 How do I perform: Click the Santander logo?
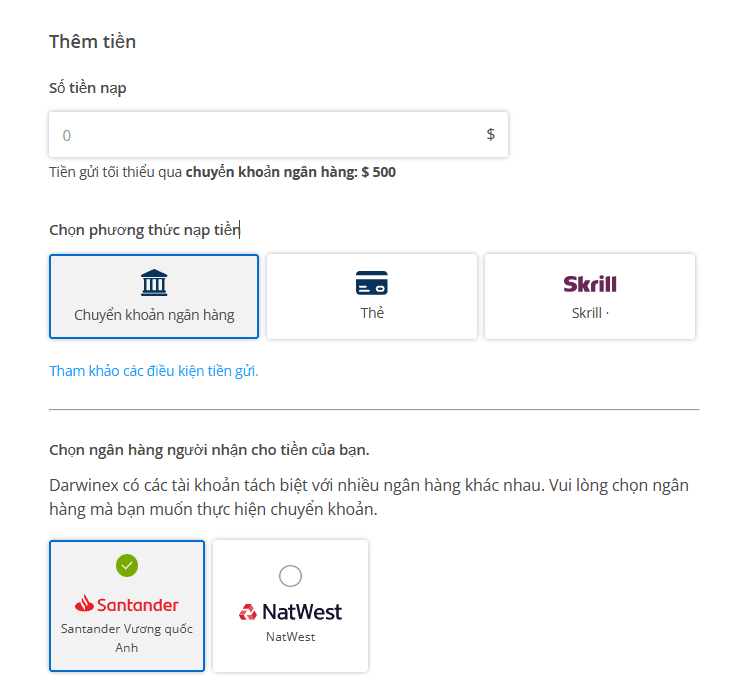tap(126, 604)
